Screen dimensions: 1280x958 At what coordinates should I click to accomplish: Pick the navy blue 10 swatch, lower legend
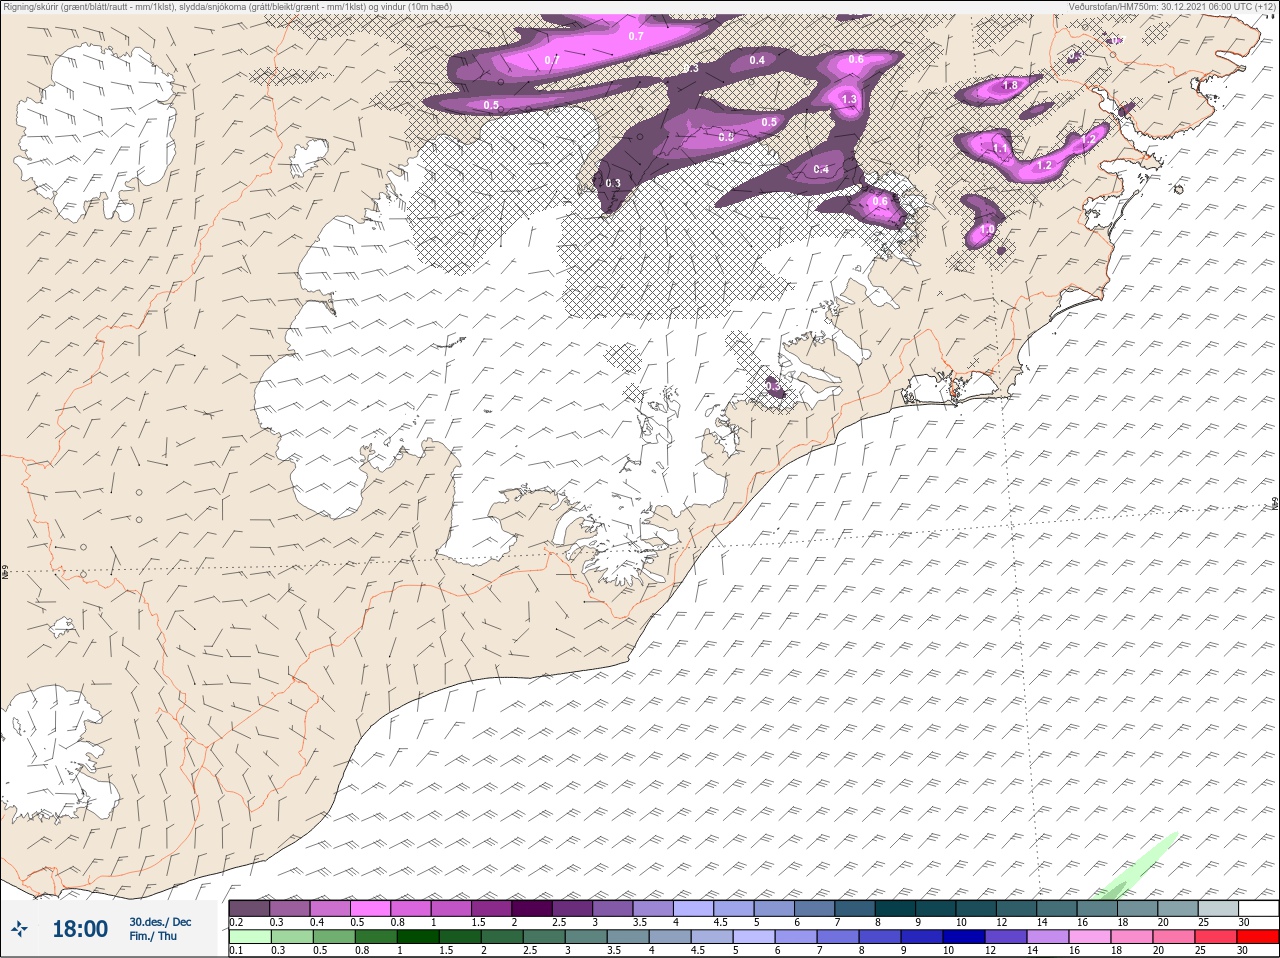pos(963,937)
